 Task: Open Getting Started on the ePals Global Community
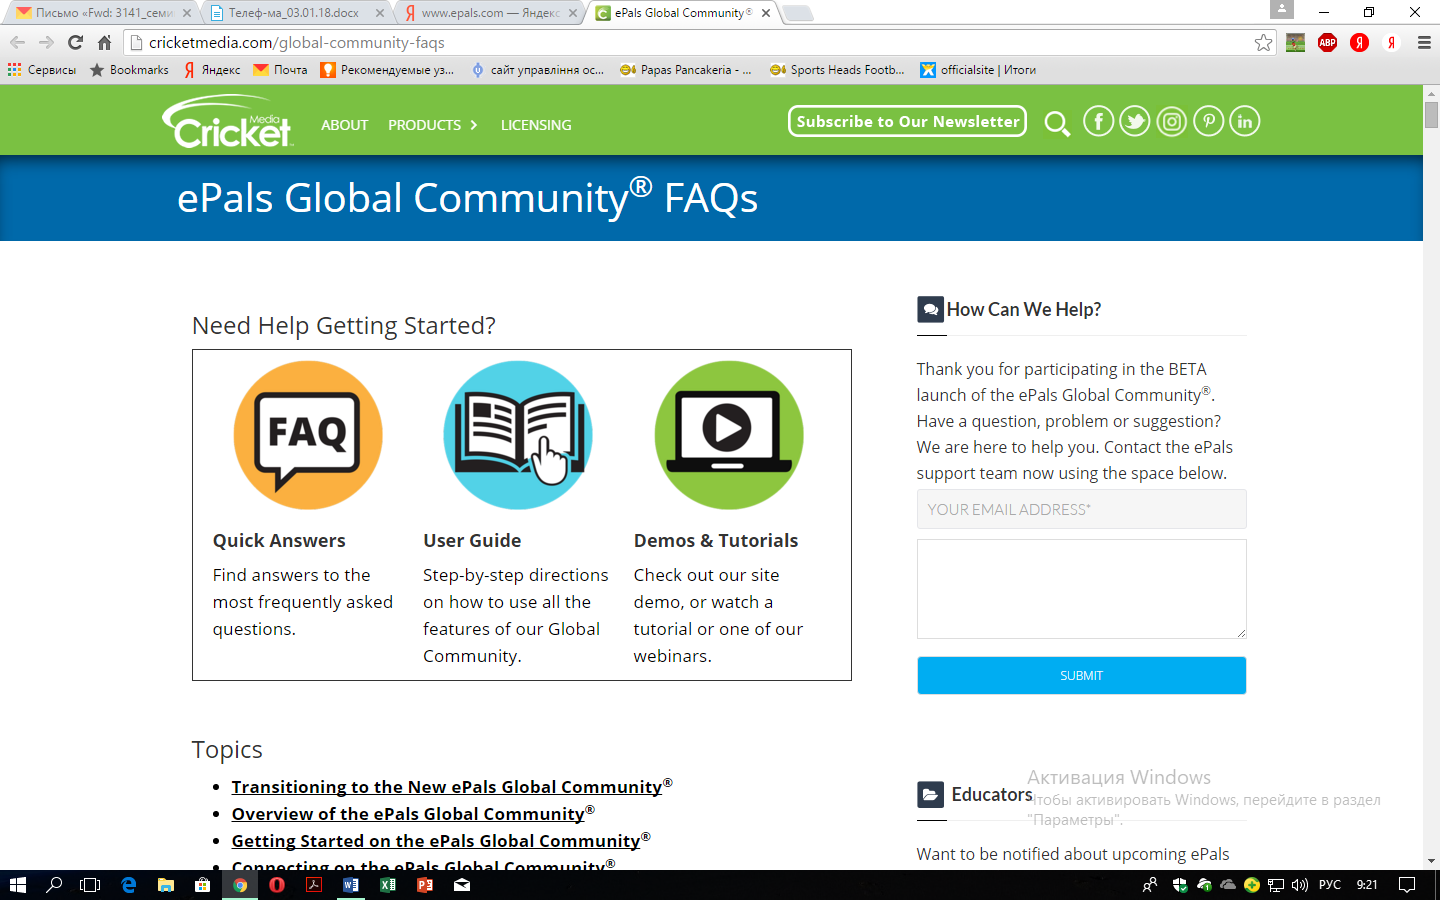pos(435,841)
